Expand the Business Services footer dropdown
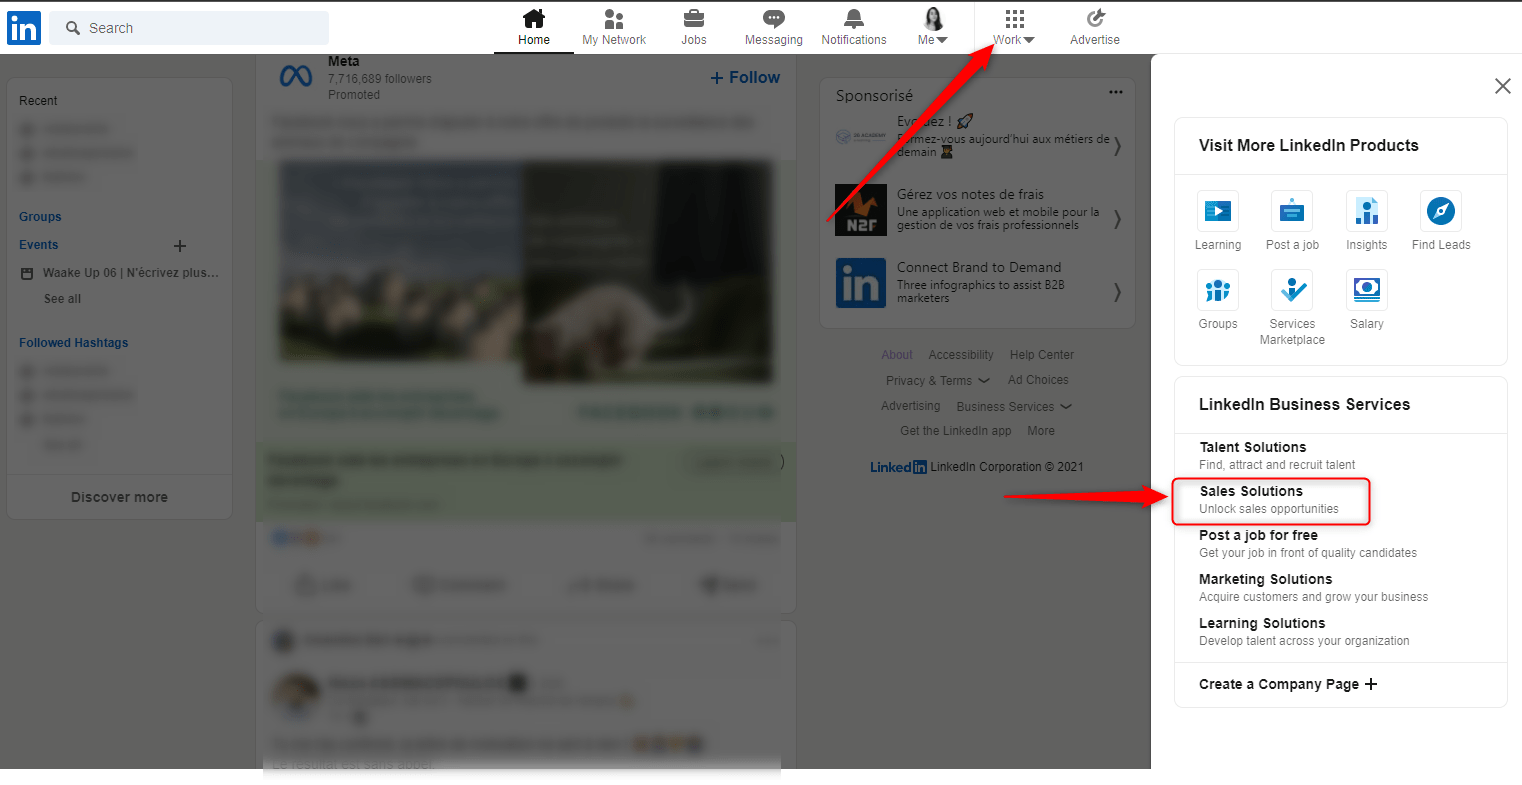Image resolution: width=1522 pixels, height=785 pixels. click(1013, 406)
